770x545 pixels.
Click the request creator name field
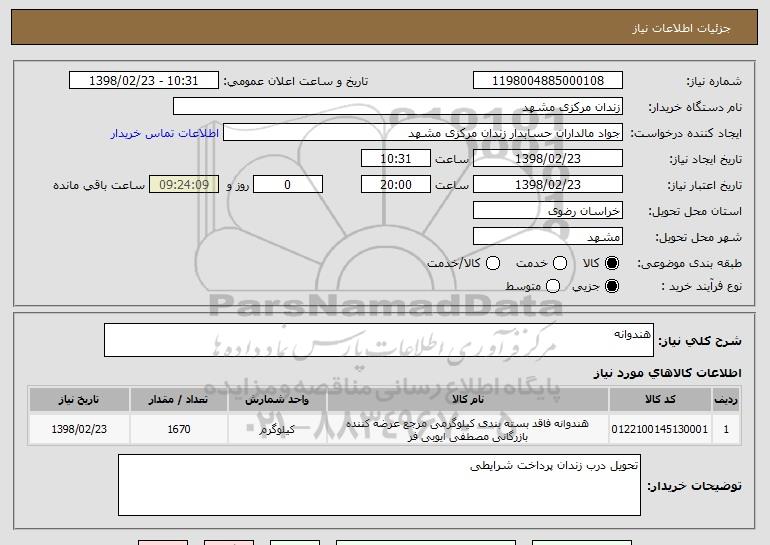(x=423, y=132)
